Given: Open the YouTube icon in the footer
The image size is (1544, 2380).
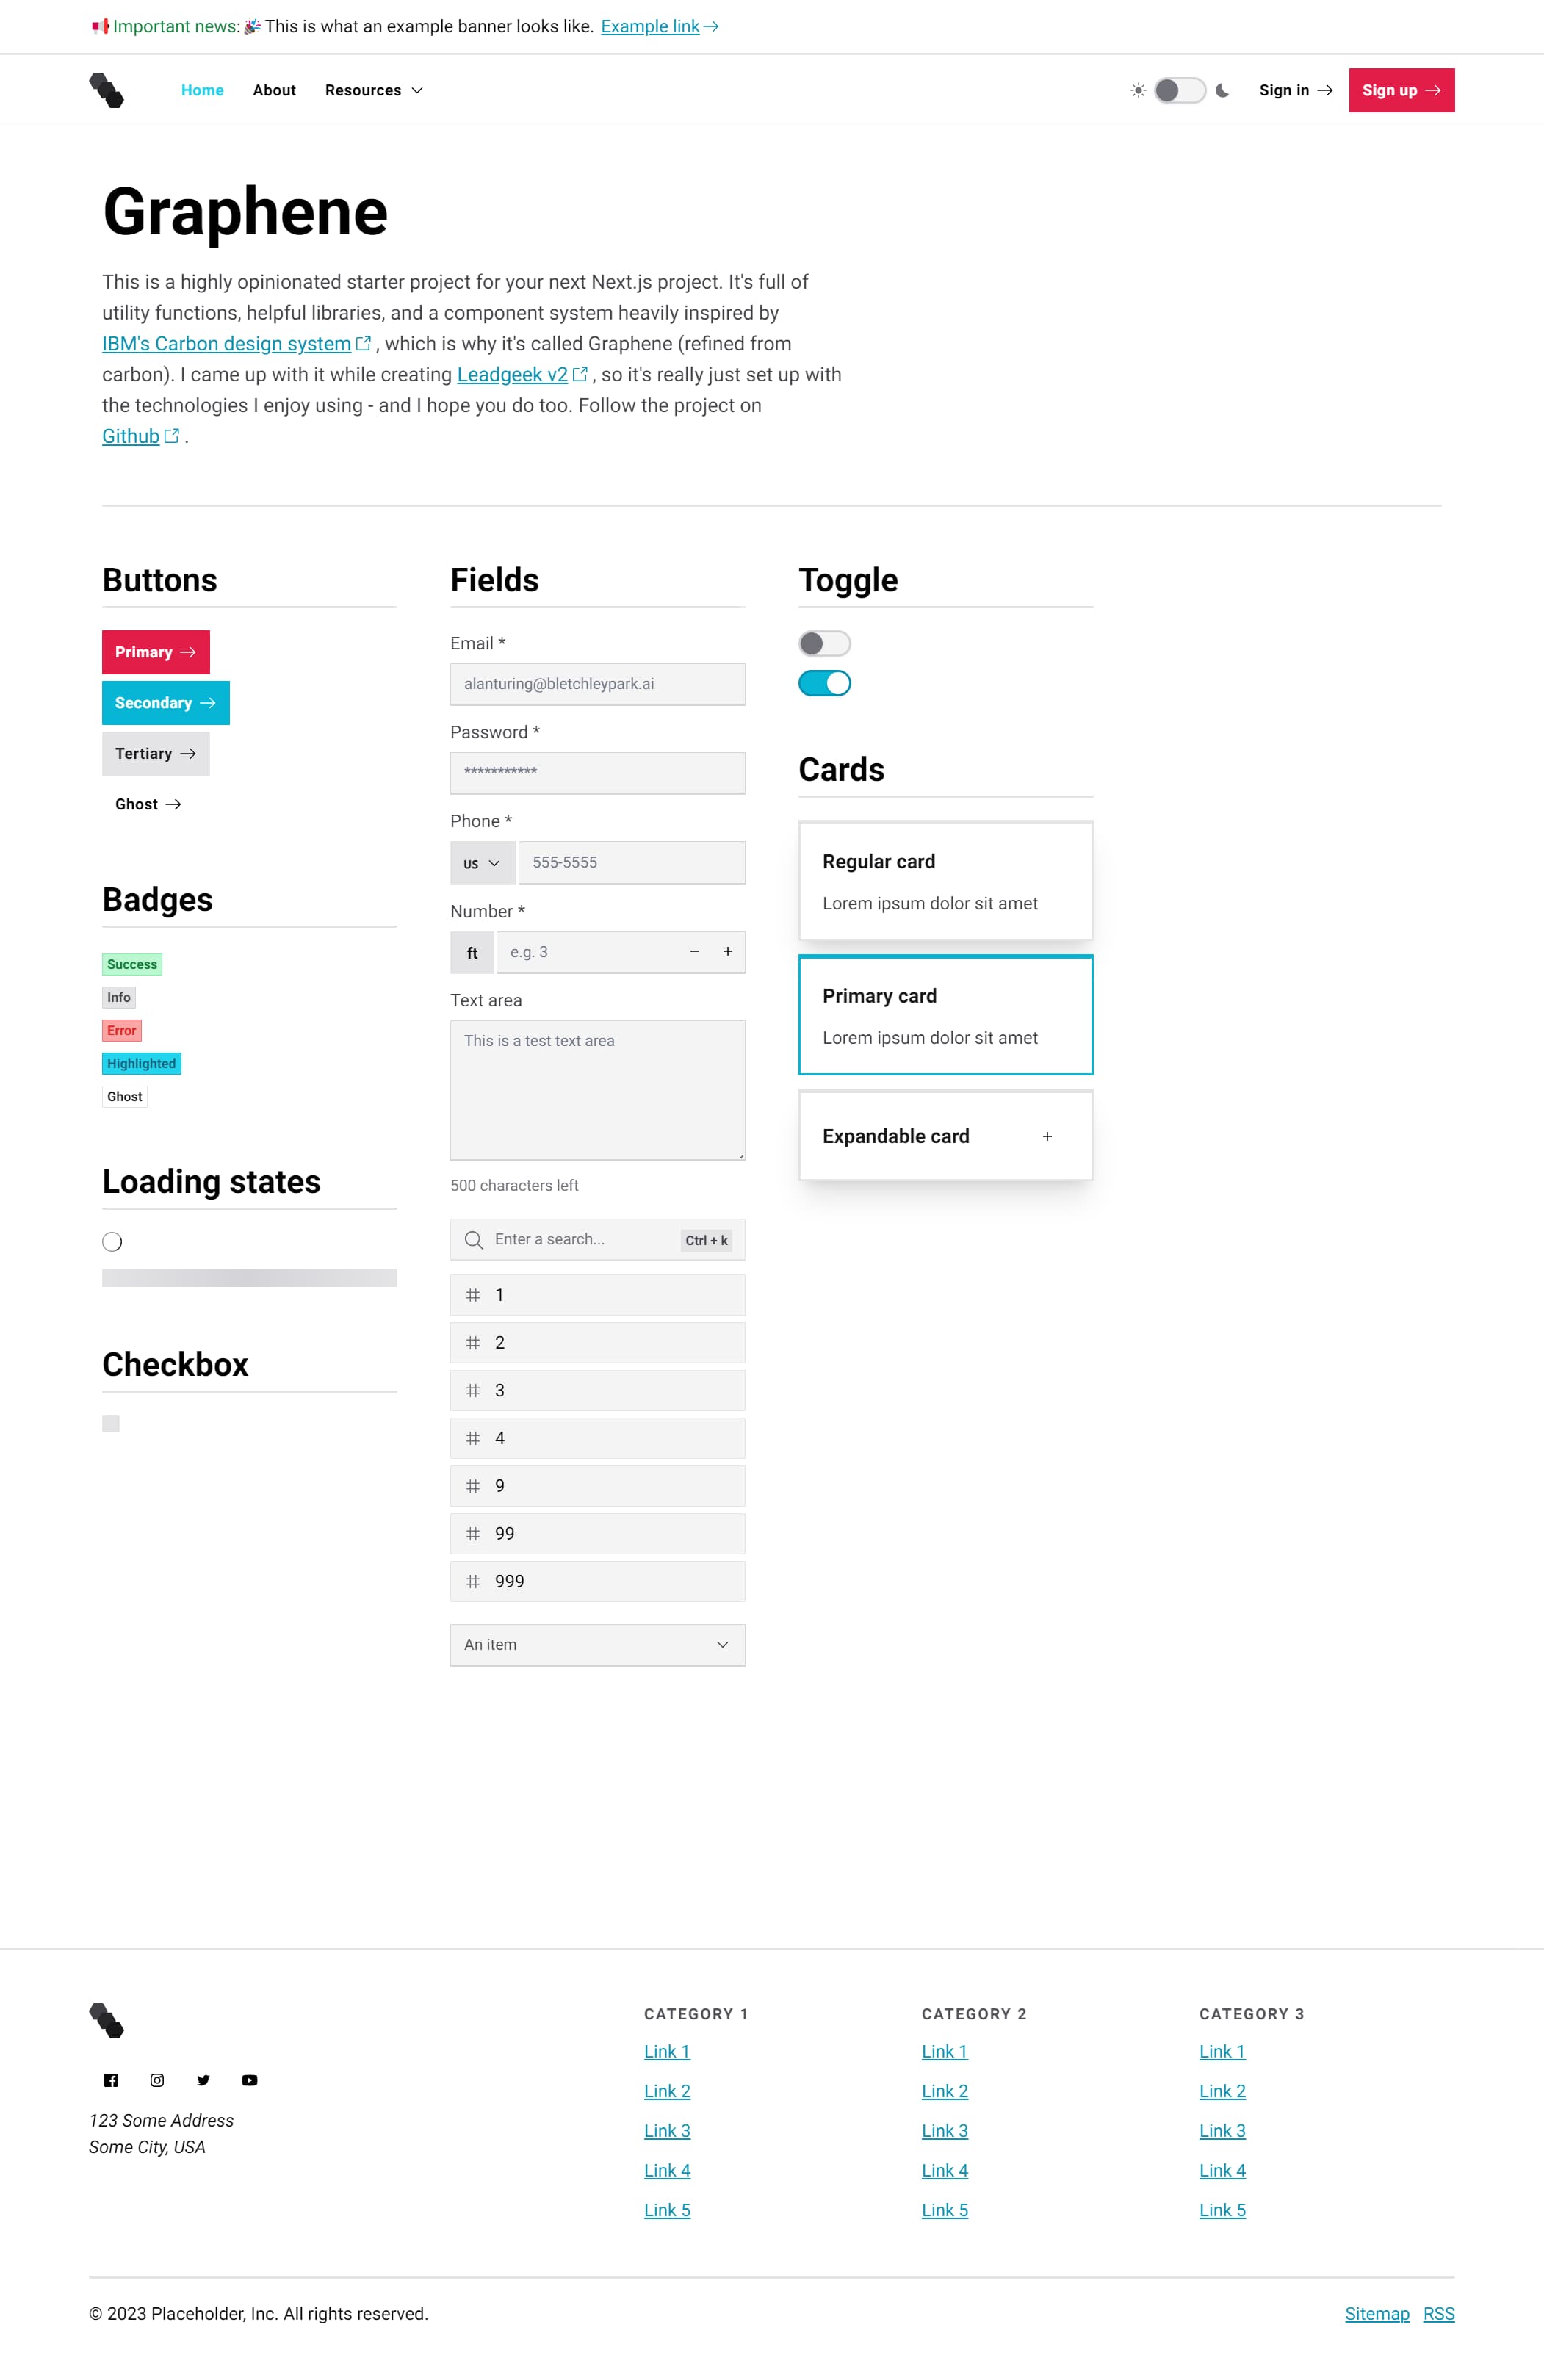Looking at the screenshot, I should tap(250, 2080).
